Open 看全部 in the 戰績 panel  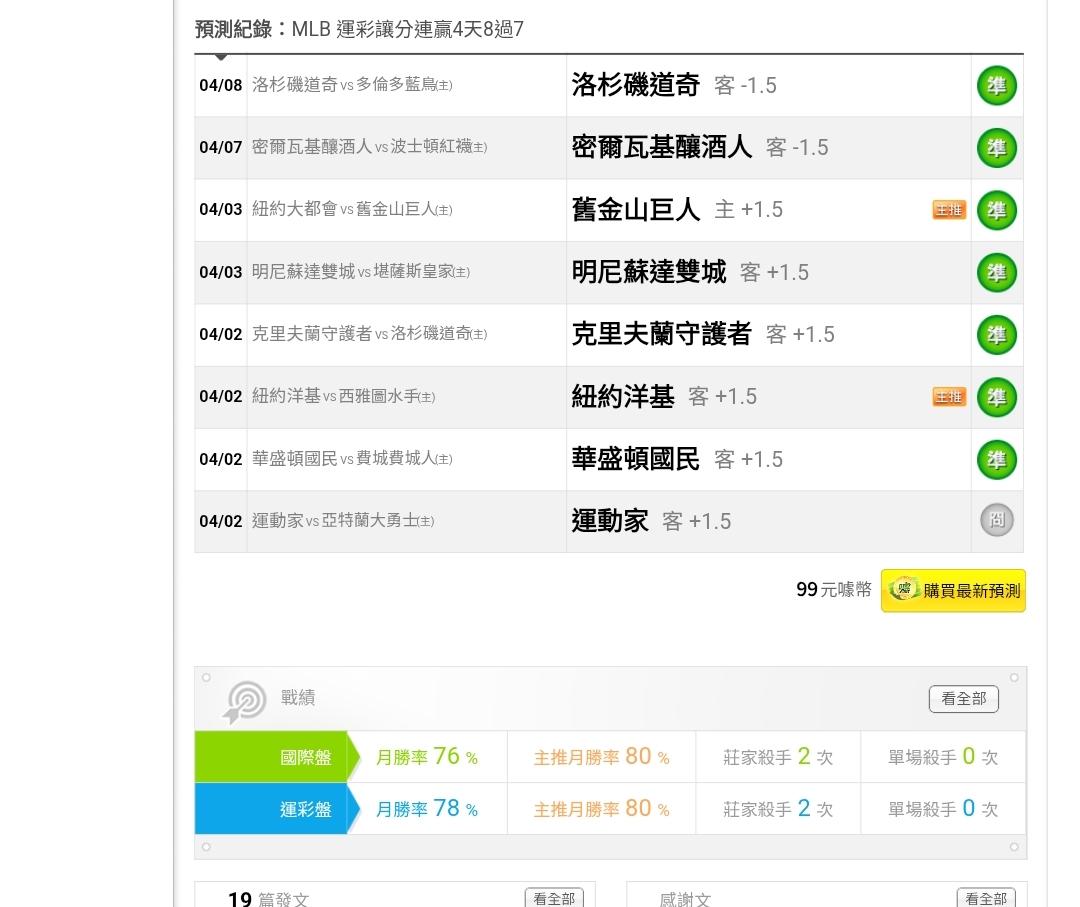click(963, 699)
